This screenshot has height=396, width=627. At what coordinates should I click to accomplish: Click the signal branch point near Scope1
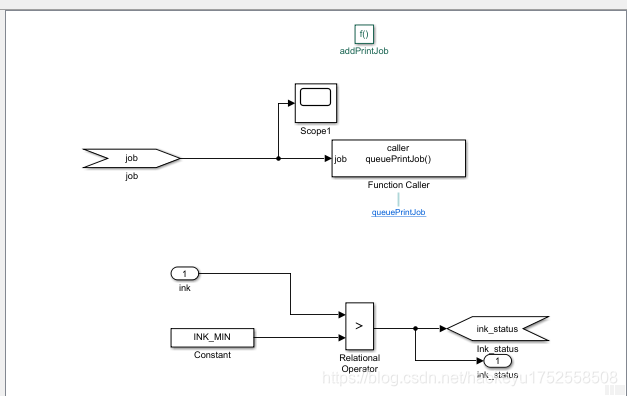point(278,158)
